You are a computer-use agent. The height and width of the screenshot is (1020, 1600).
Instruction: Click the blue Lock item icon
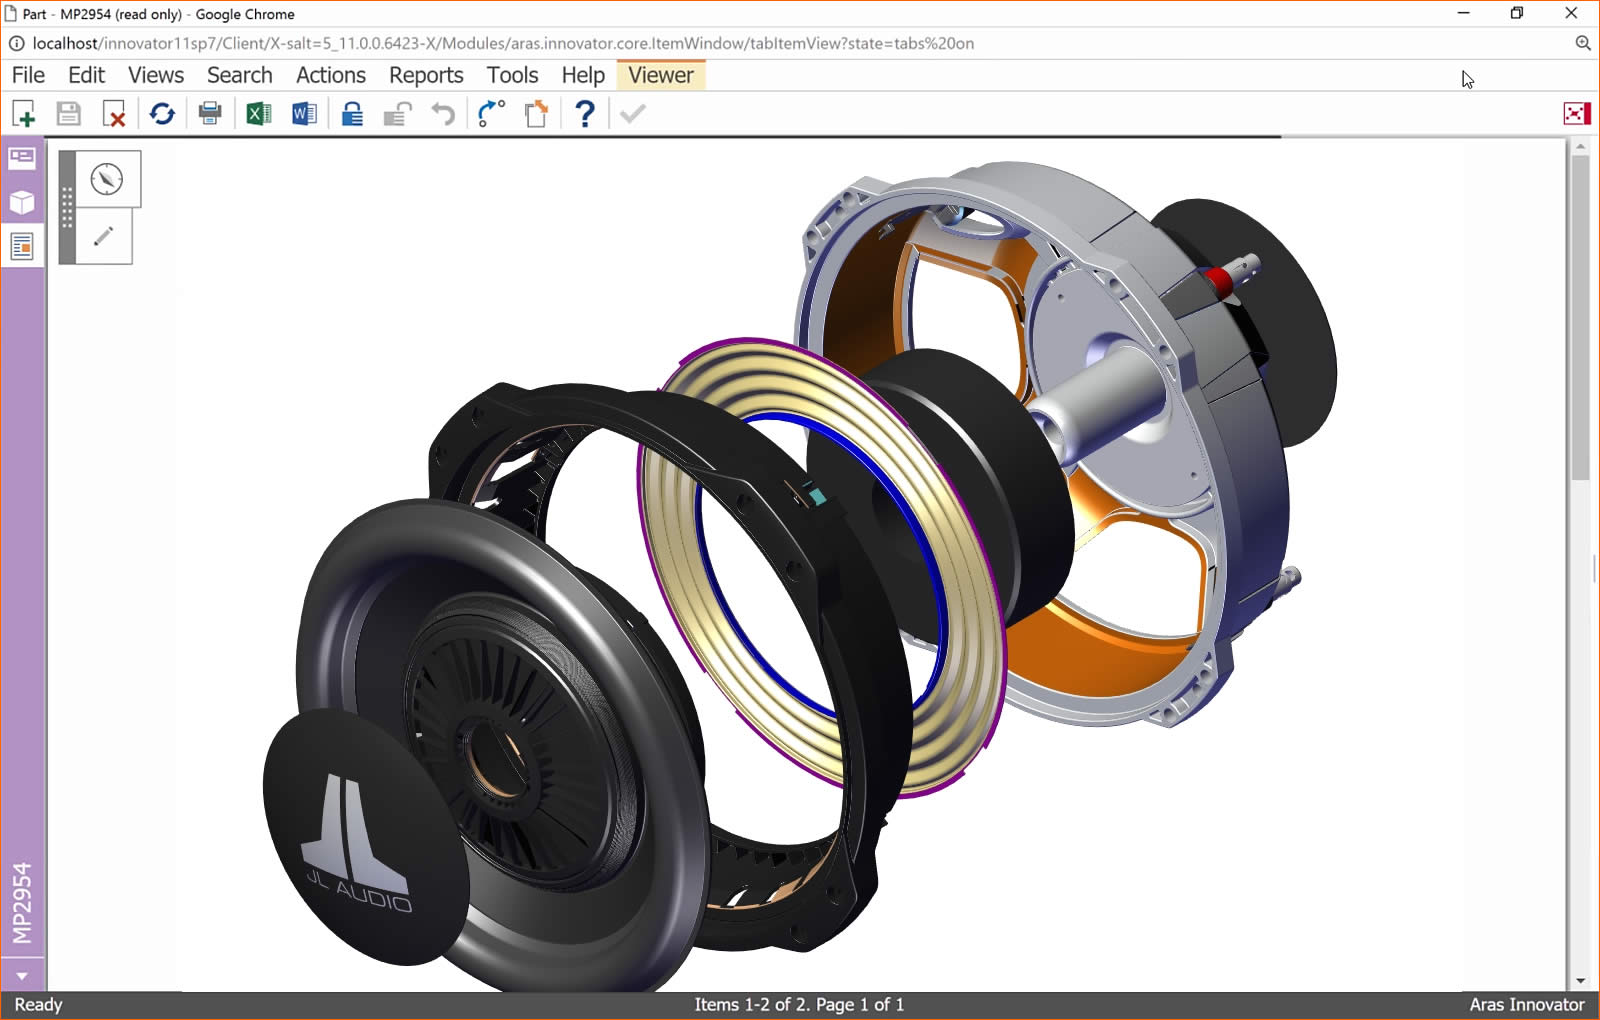[352, 114]
